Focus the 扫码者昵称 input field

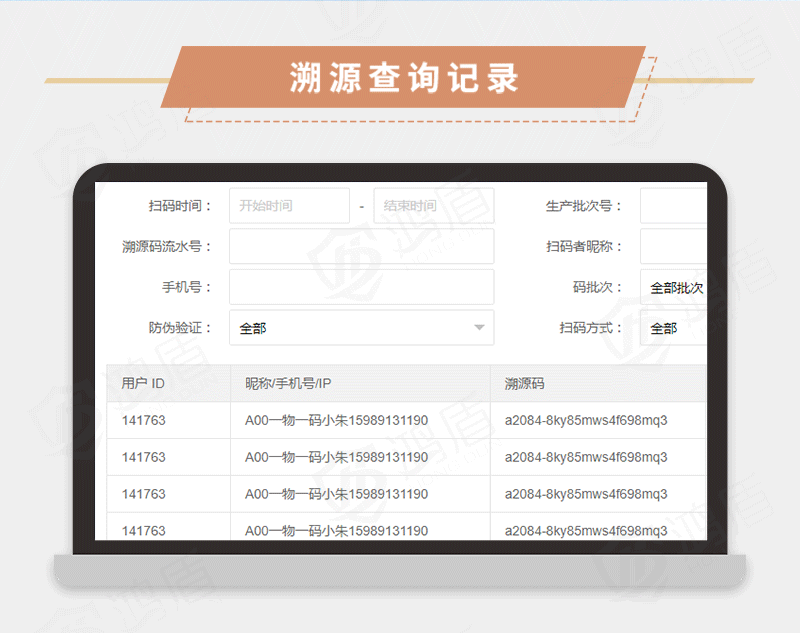click(673, 247)
